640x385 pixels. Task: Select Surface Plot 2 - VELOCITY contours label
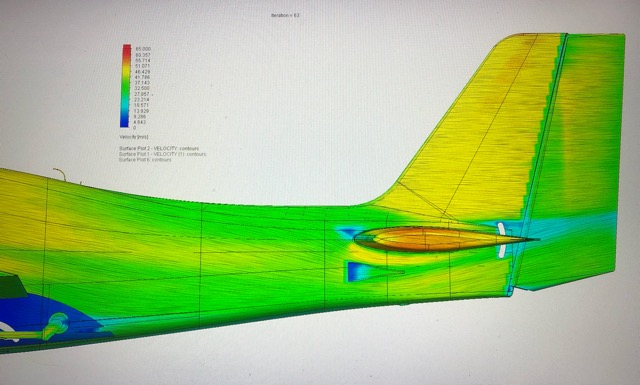(159, 149)
